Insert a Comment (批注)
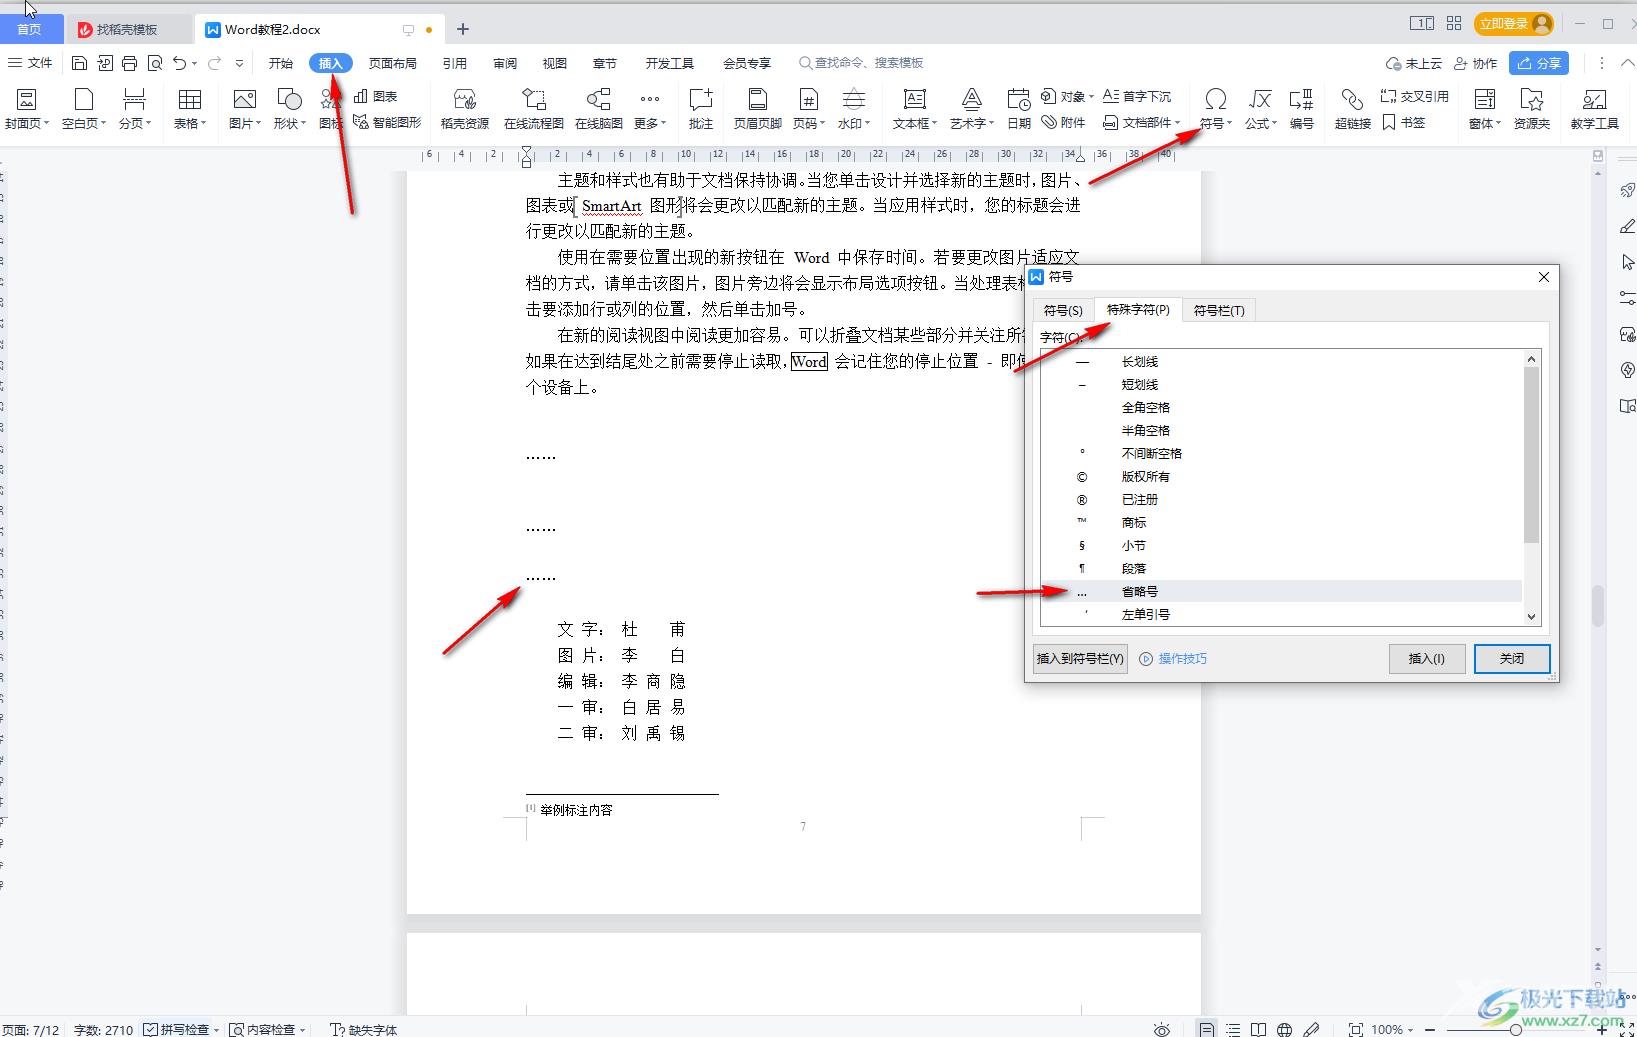 (x=701, y=108)
